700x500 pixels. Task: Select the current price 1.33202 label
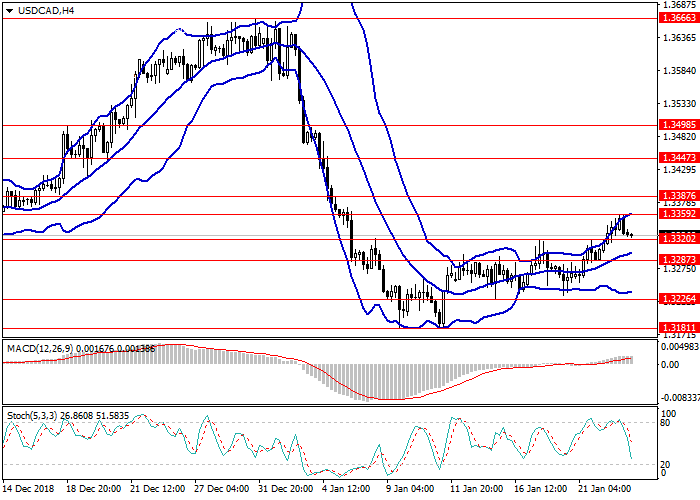(x=679, y=239)
